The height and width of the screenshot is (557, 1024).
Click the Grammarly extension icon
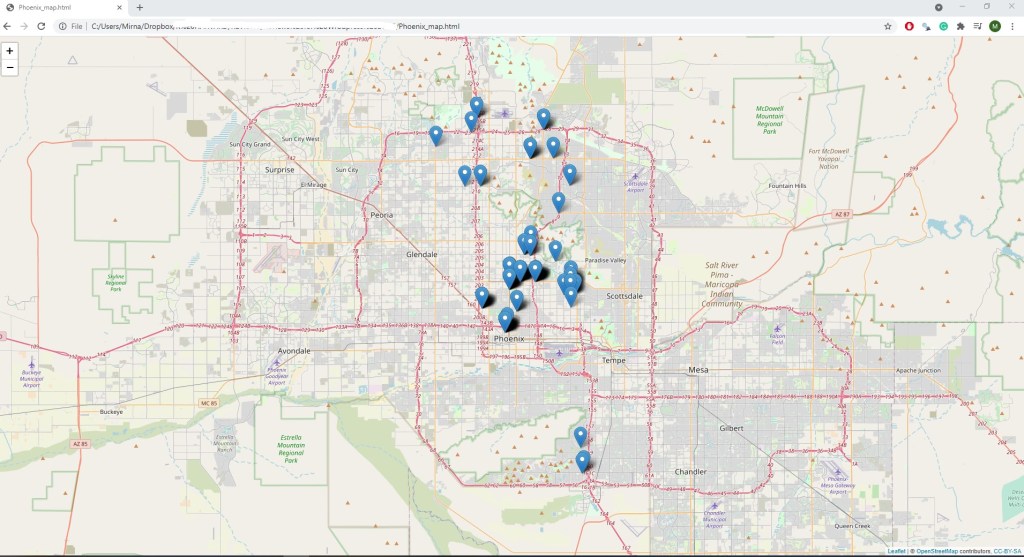(943, 26)
